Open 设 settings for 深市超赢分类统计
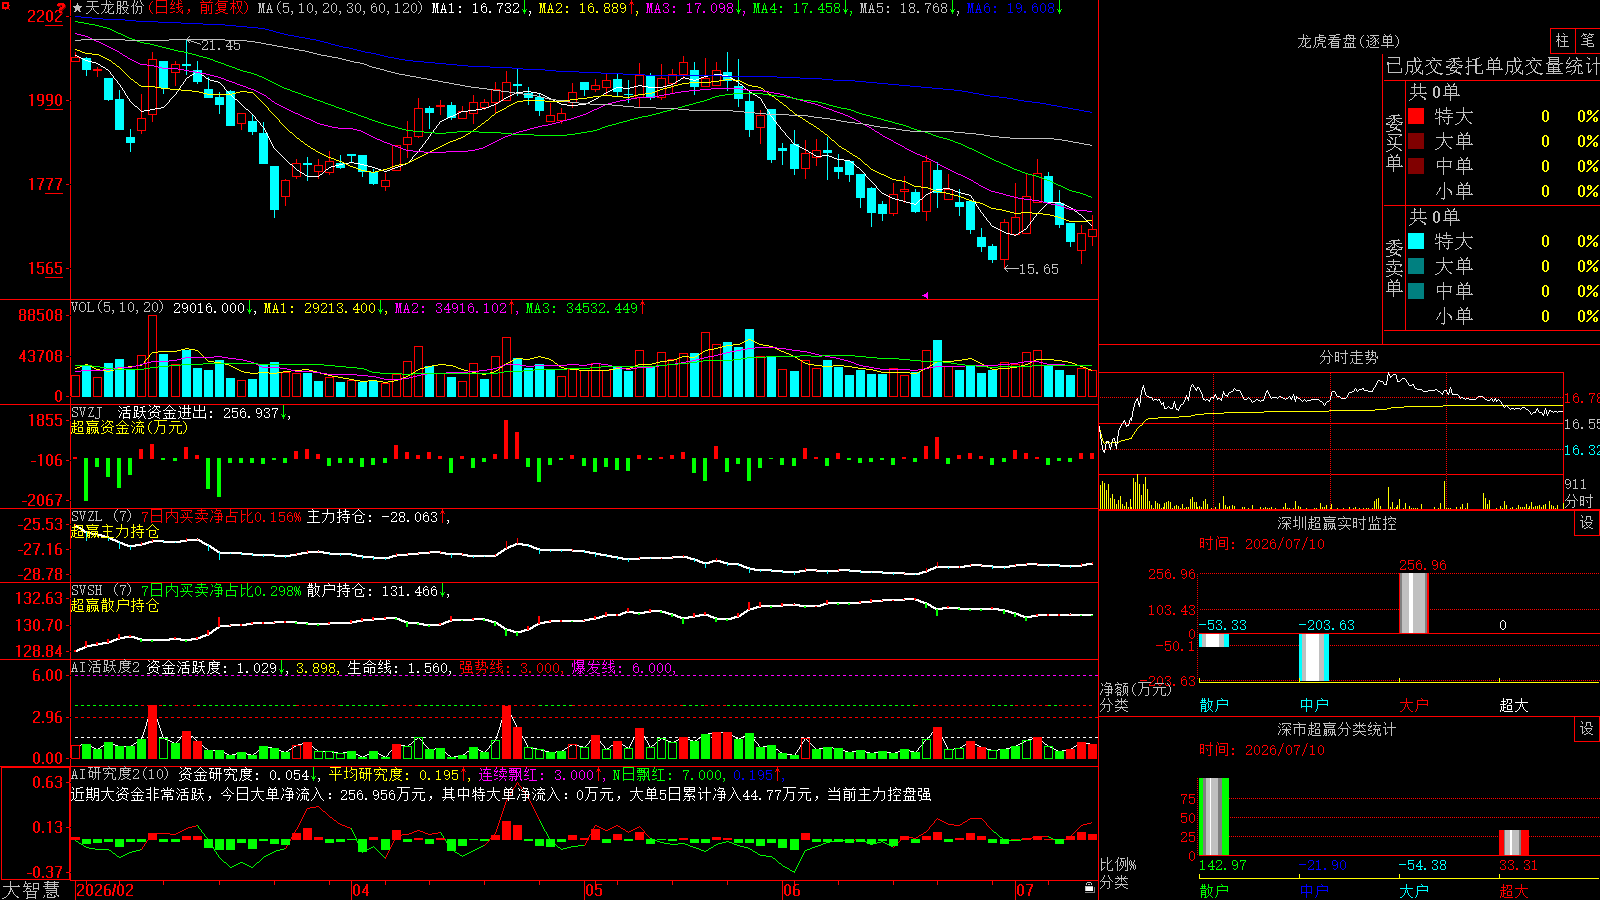This screenshot has width=1600, height=900. [1587, 729]
